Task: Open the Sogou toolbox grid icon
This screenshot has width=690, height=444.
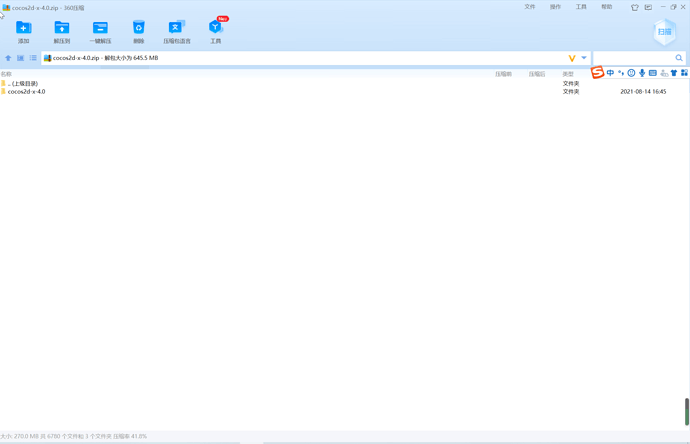Action: tap(684, 73)
